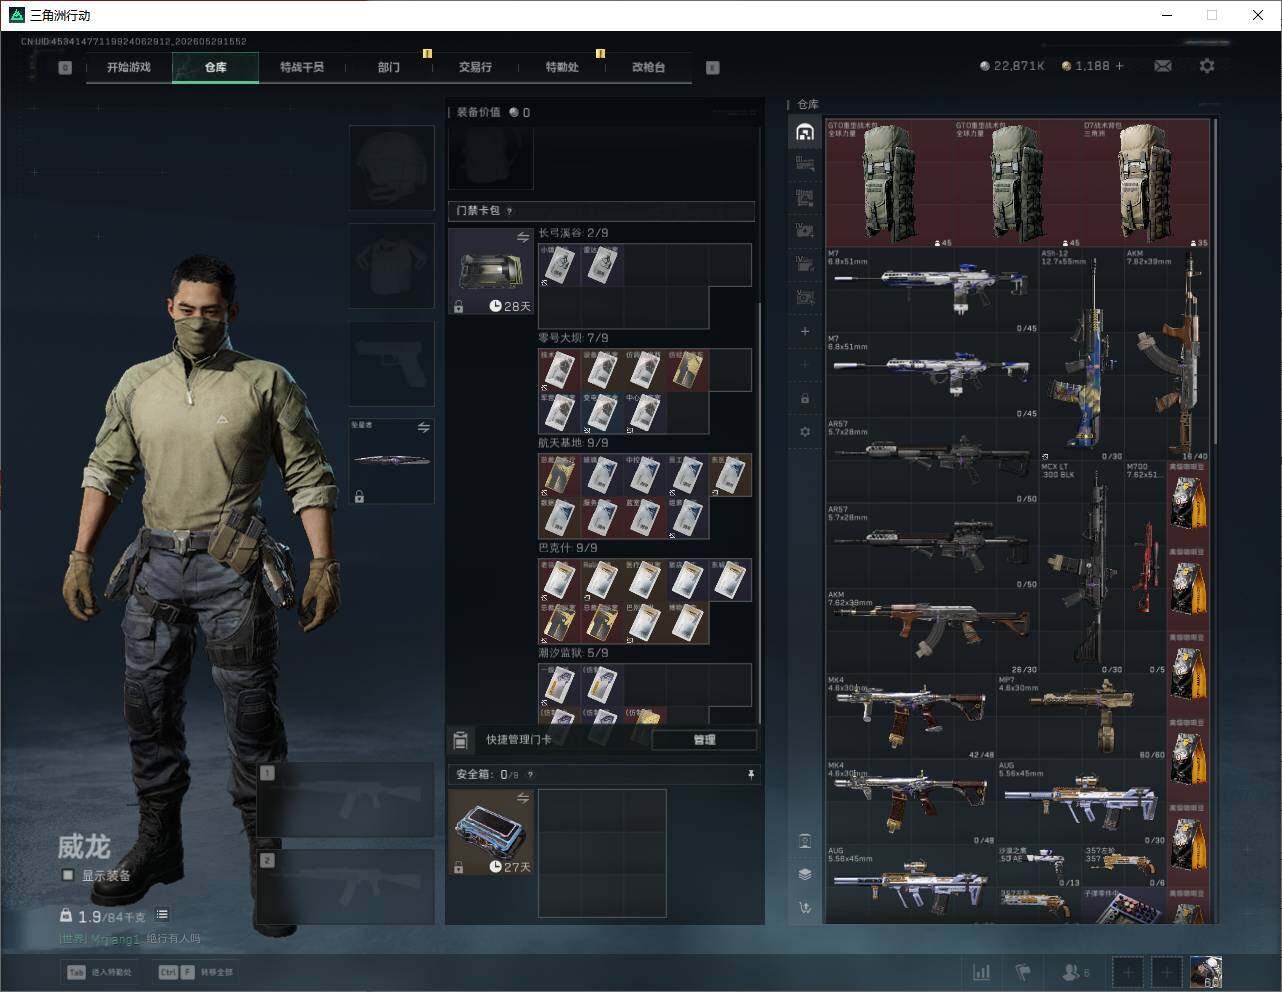Viewport: 1282px width, 992px height.
Task: Select the 仓库 tab
Action: (215, 67)
